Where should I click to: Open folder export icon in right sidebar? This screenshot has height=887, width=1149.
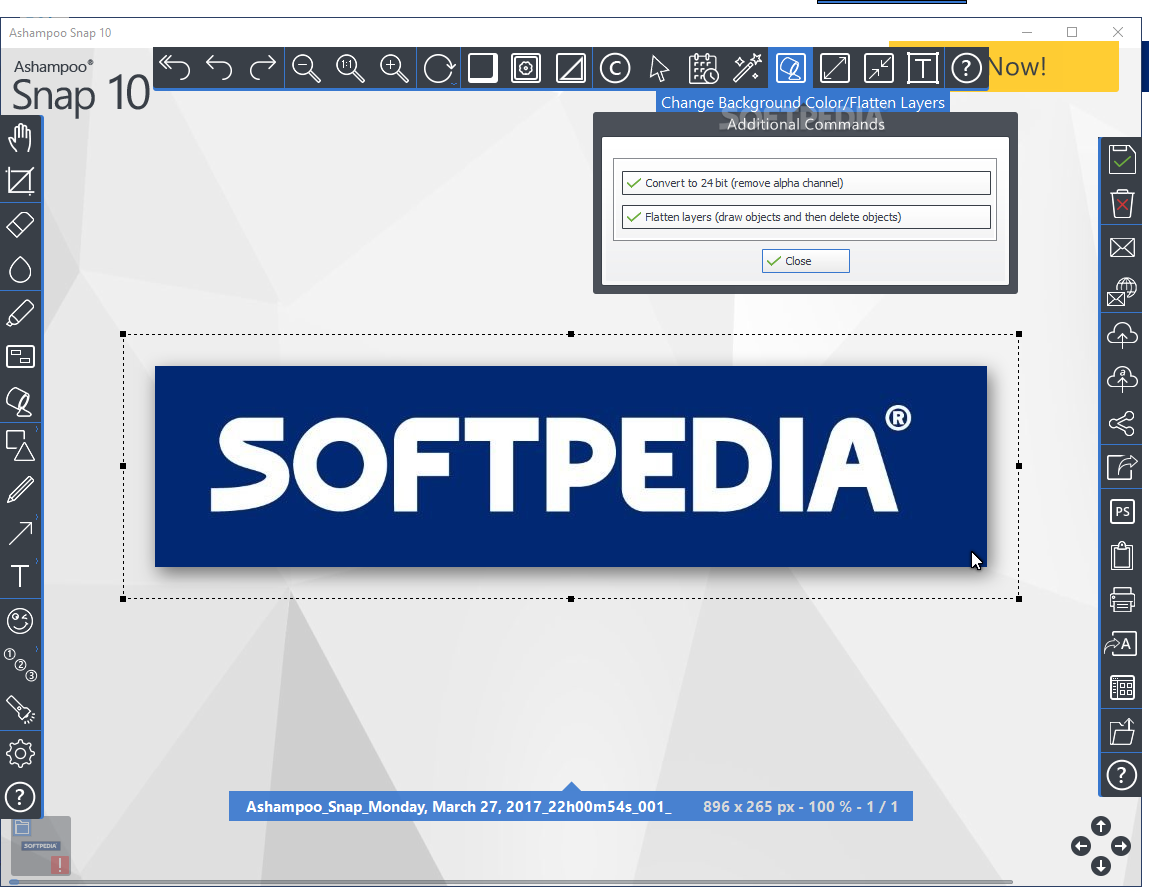coord(1122,731)
